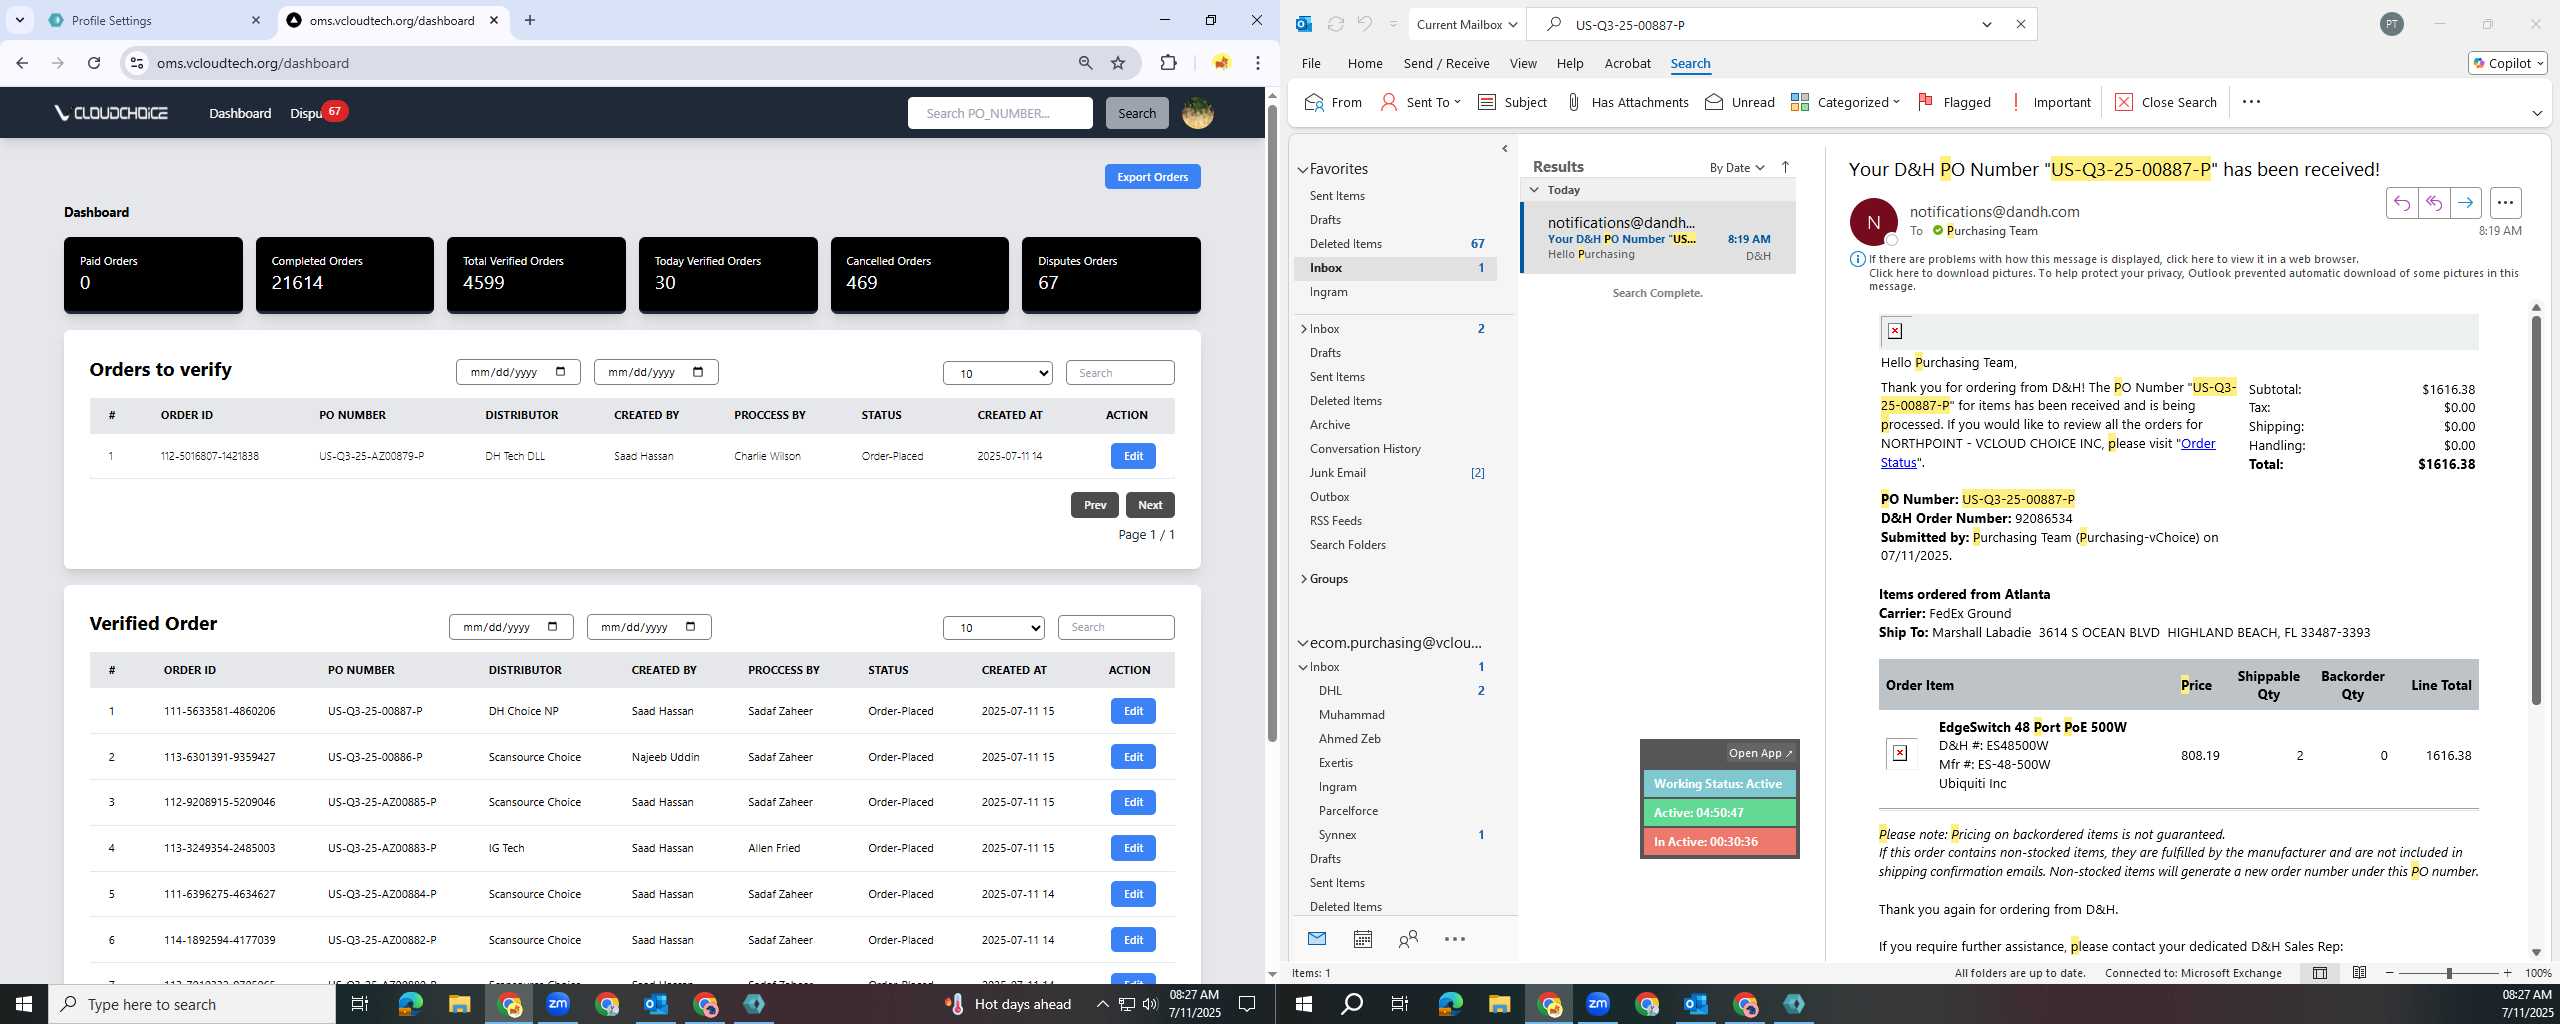
Task: Edit order US-Q3-25-AZ00879-P
Action: [1133, 456]
